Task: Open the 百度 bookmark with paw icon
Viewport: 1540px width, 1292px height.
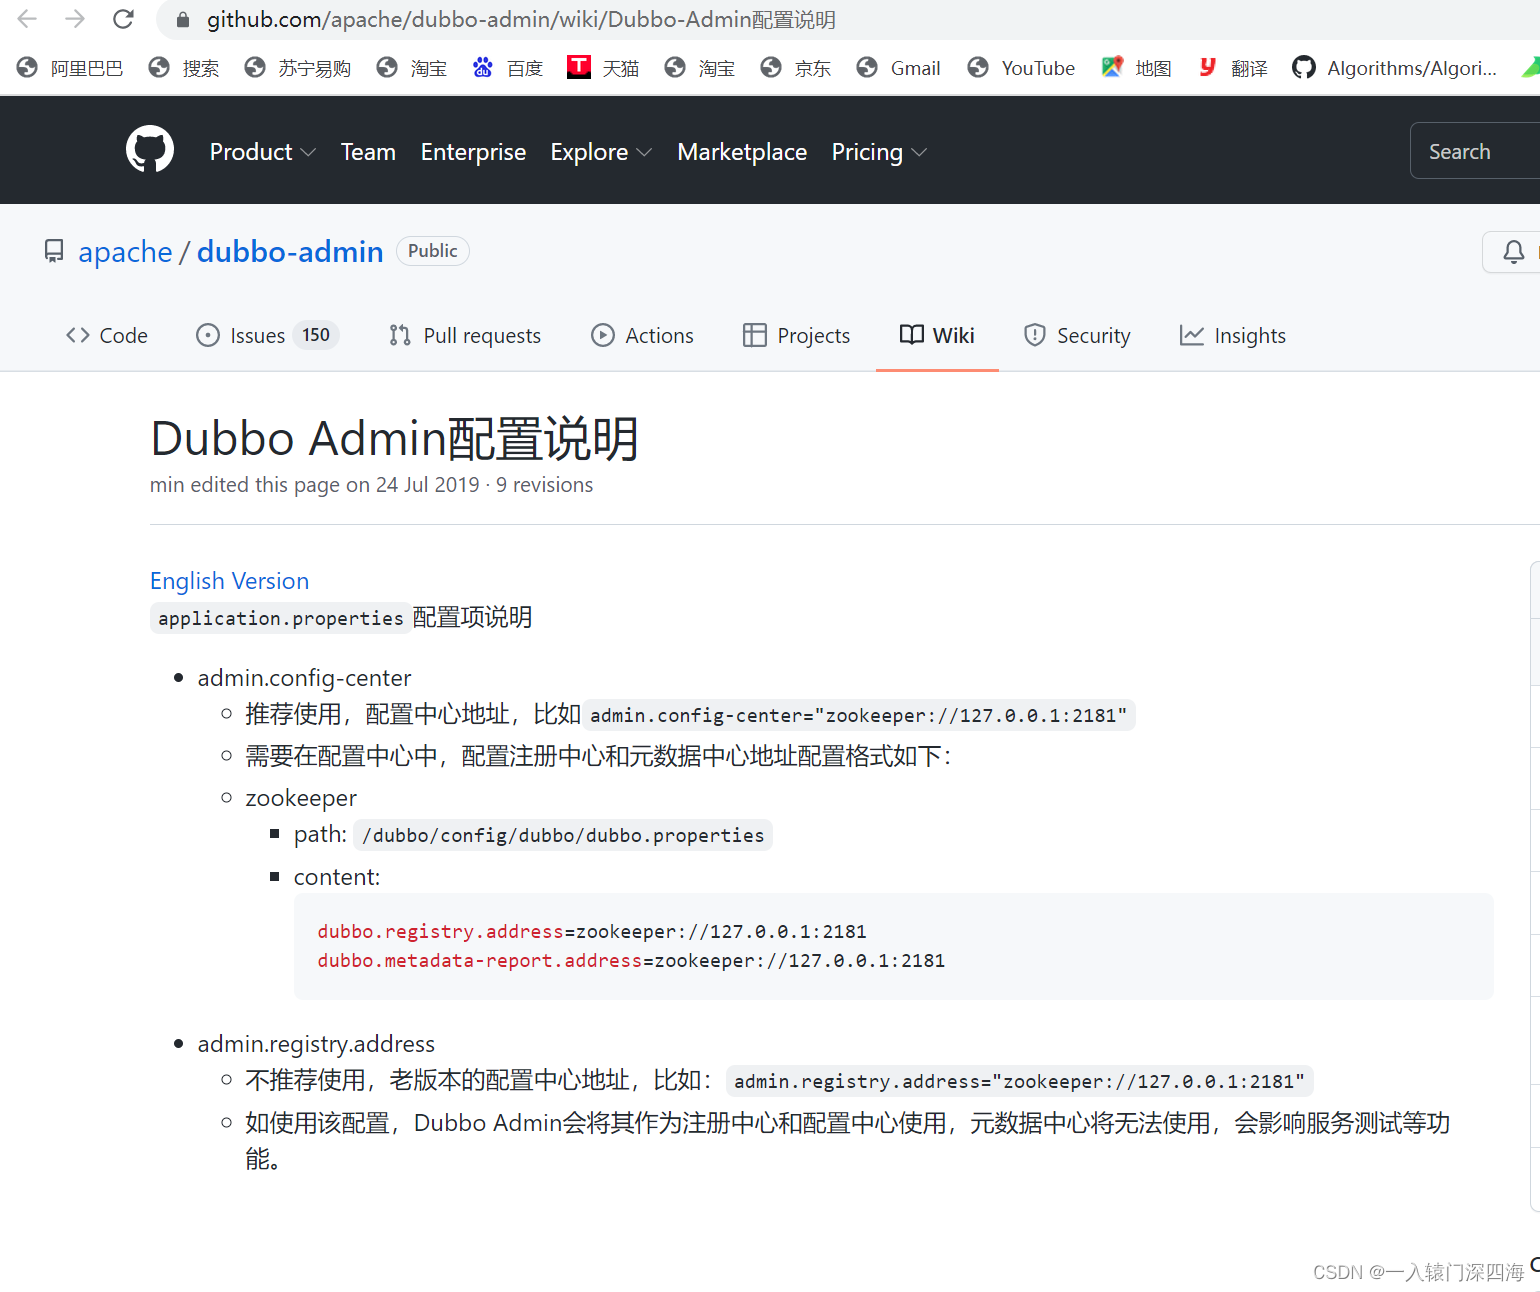Action: [x=508, y=68]
